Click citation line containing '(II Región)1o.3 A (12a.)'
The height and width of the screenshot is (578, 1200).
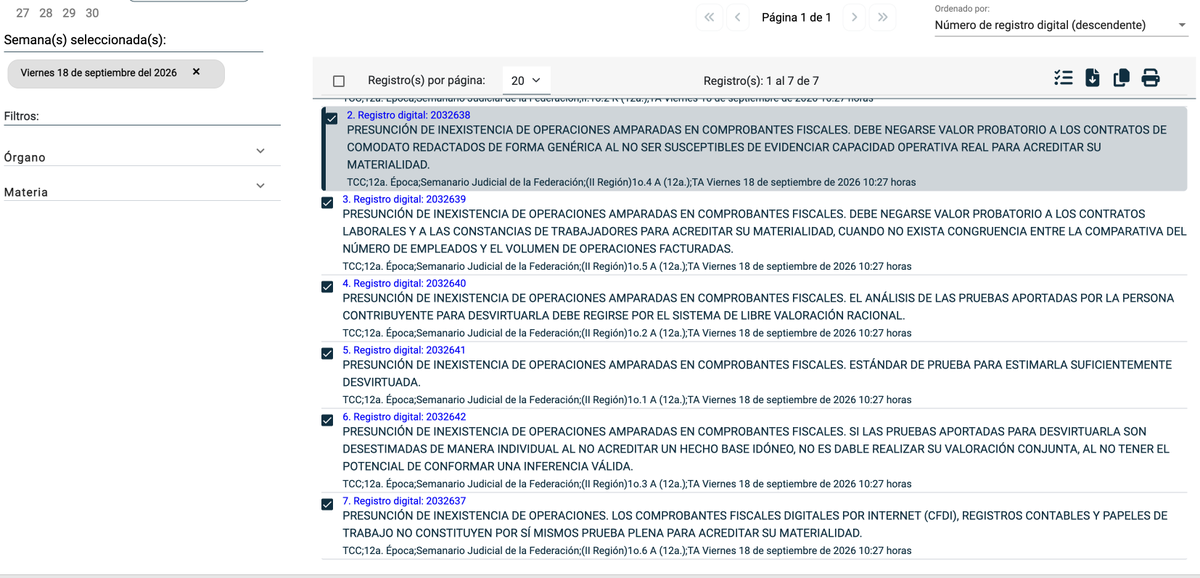coord(627,483)
